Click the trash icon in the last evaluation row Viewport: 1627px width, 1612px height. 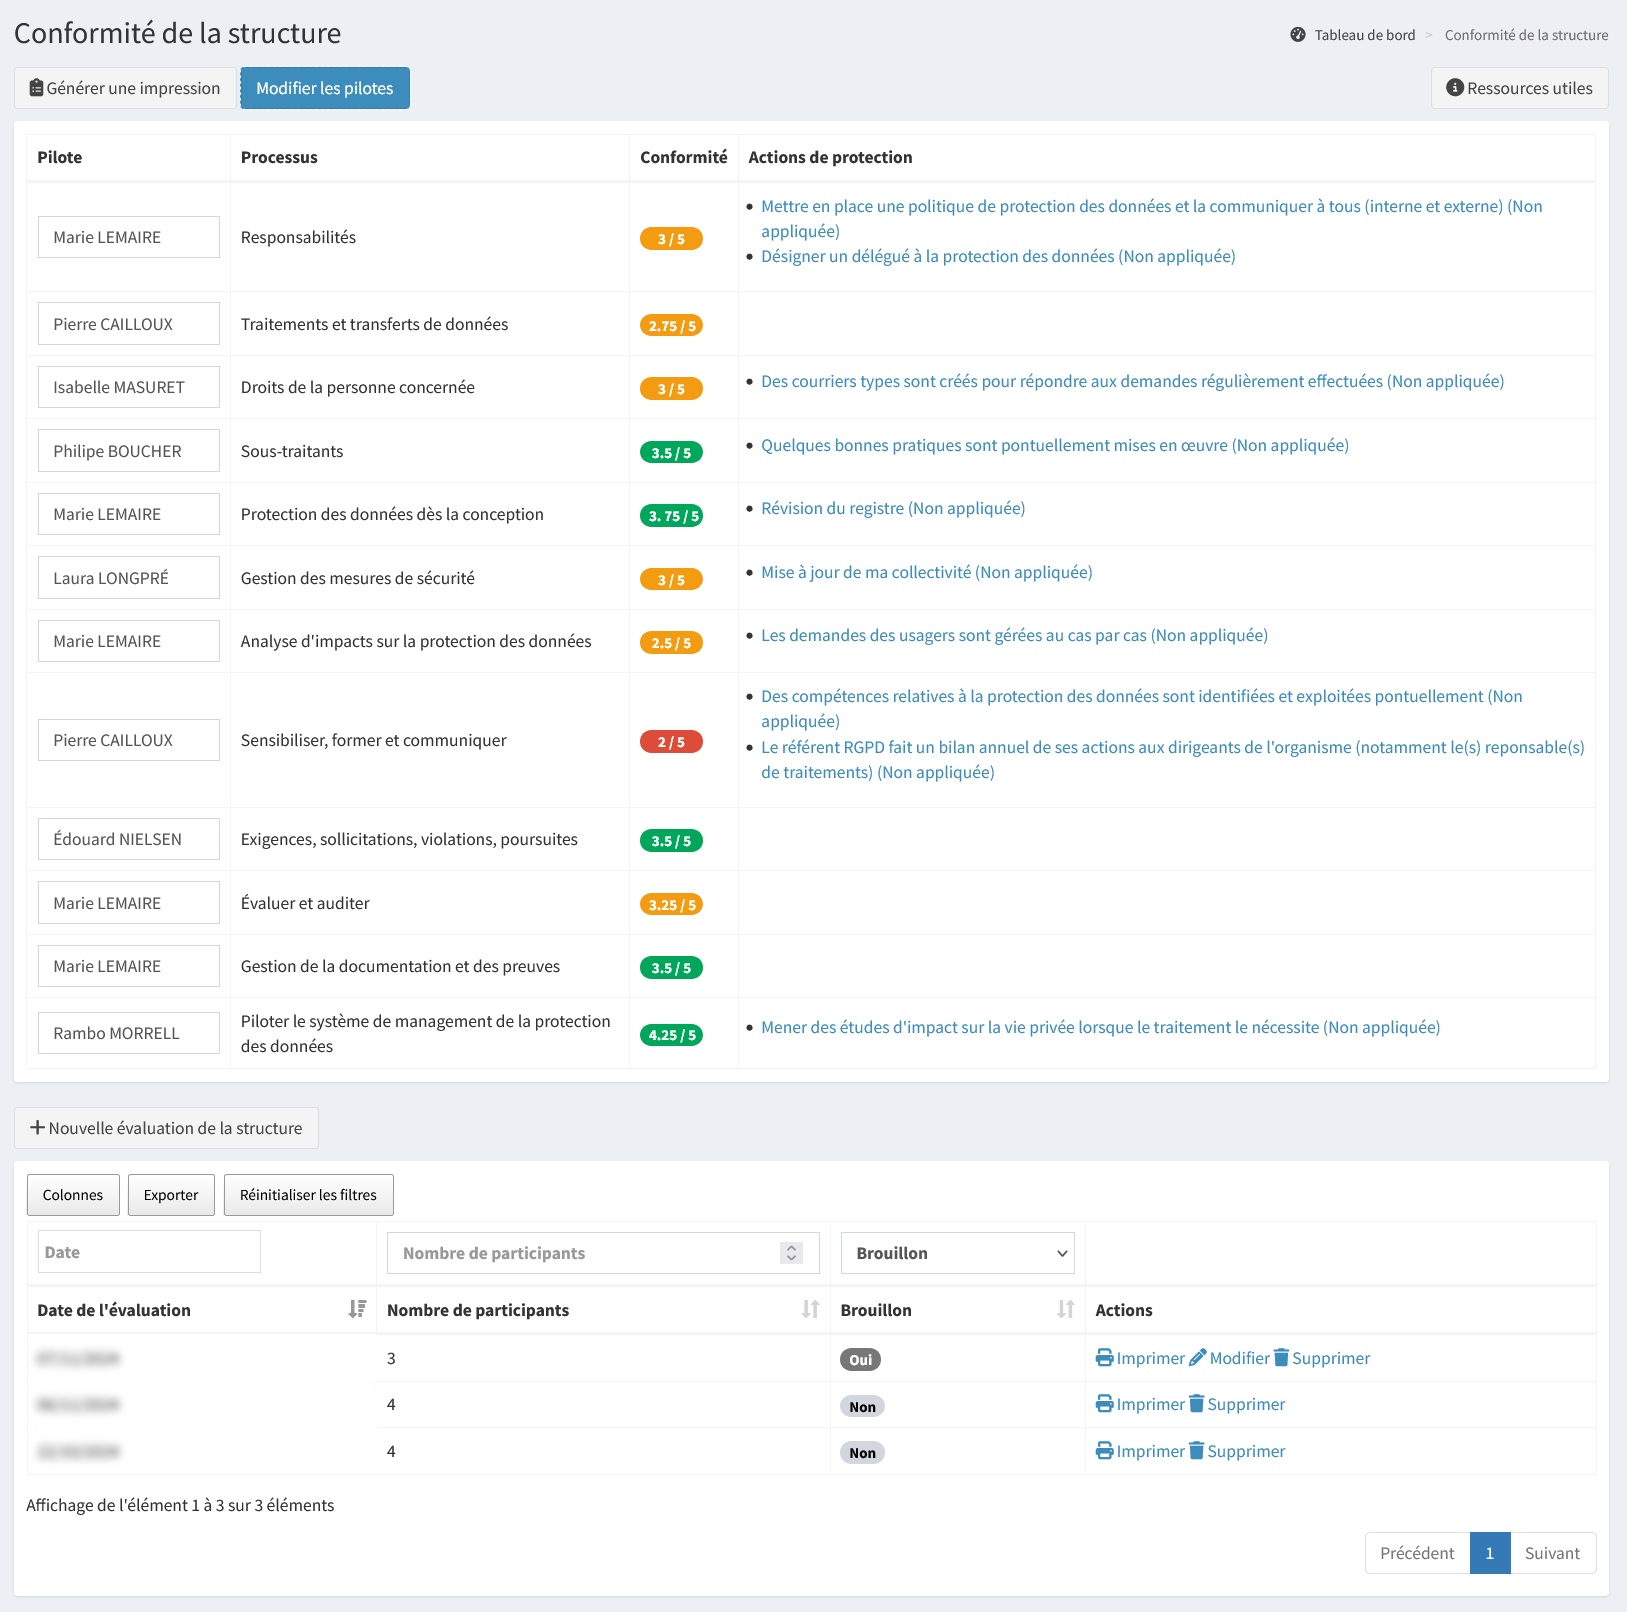pyautogui.click(x=1196, y=1451)
